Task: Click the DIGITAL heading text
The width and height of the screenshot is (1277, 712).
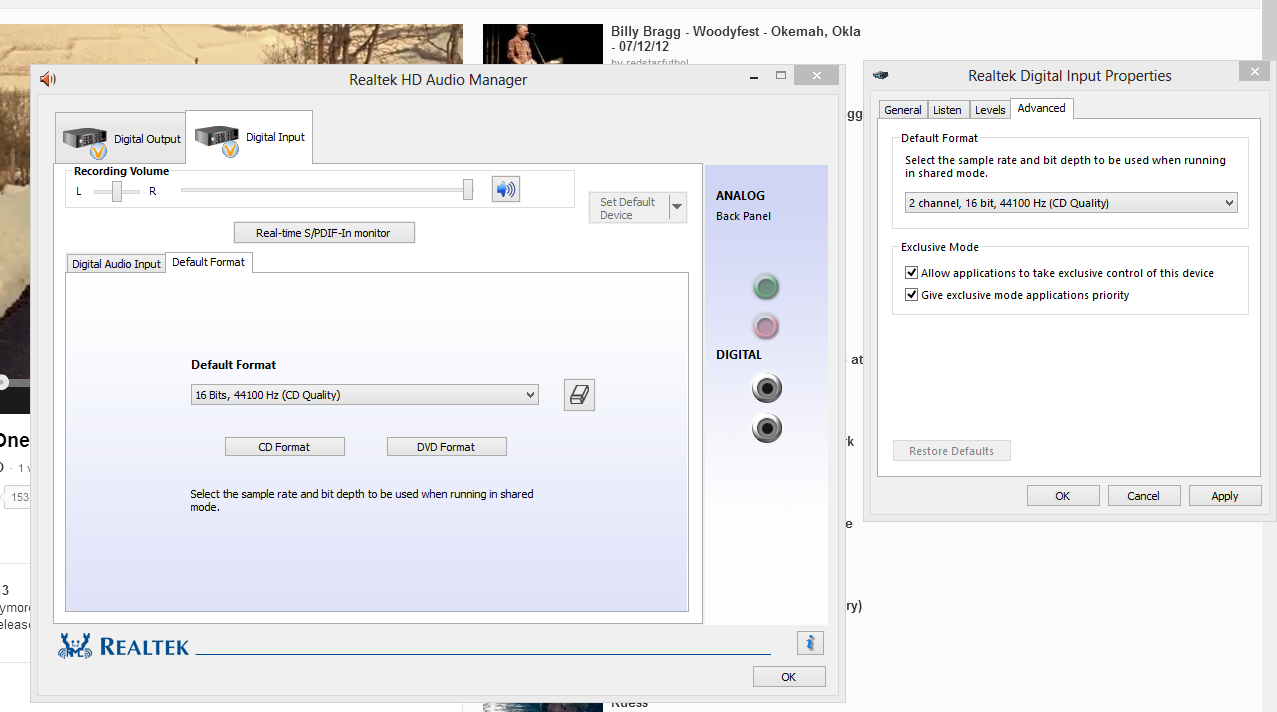Action: [739, 355]
